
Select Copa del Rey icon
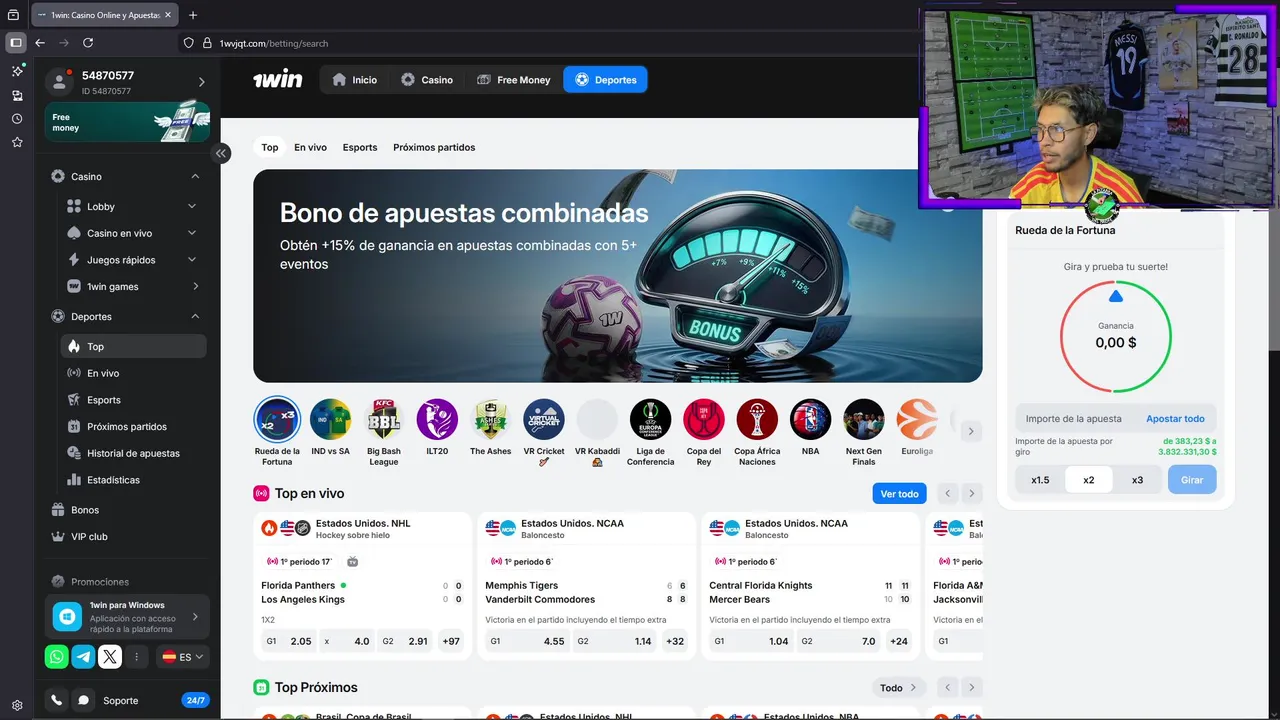[704, 419]
